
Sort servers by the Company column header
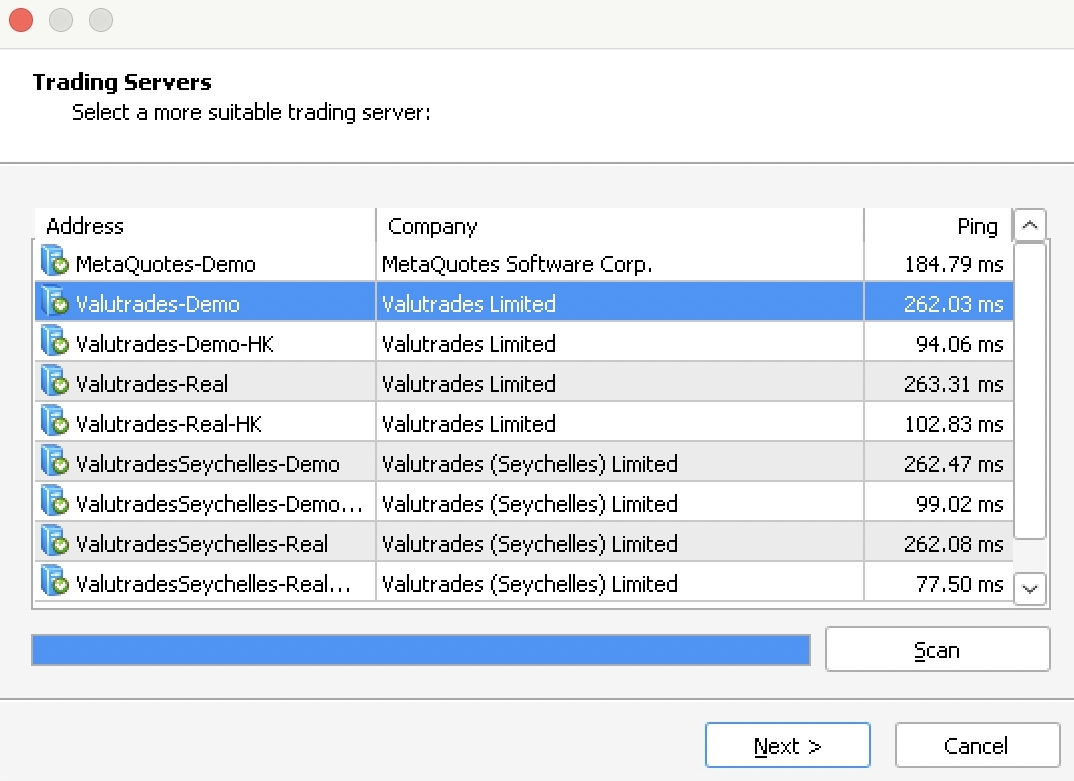pos(619,226)
